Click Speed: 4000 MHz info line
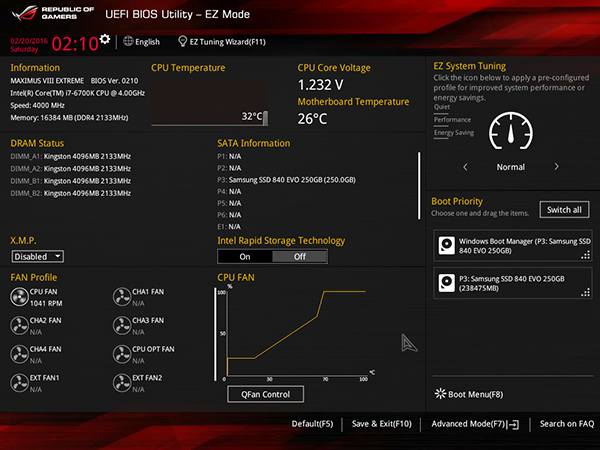Image resolution: width=600 pixels, height=450 pixels. (38, 105)
